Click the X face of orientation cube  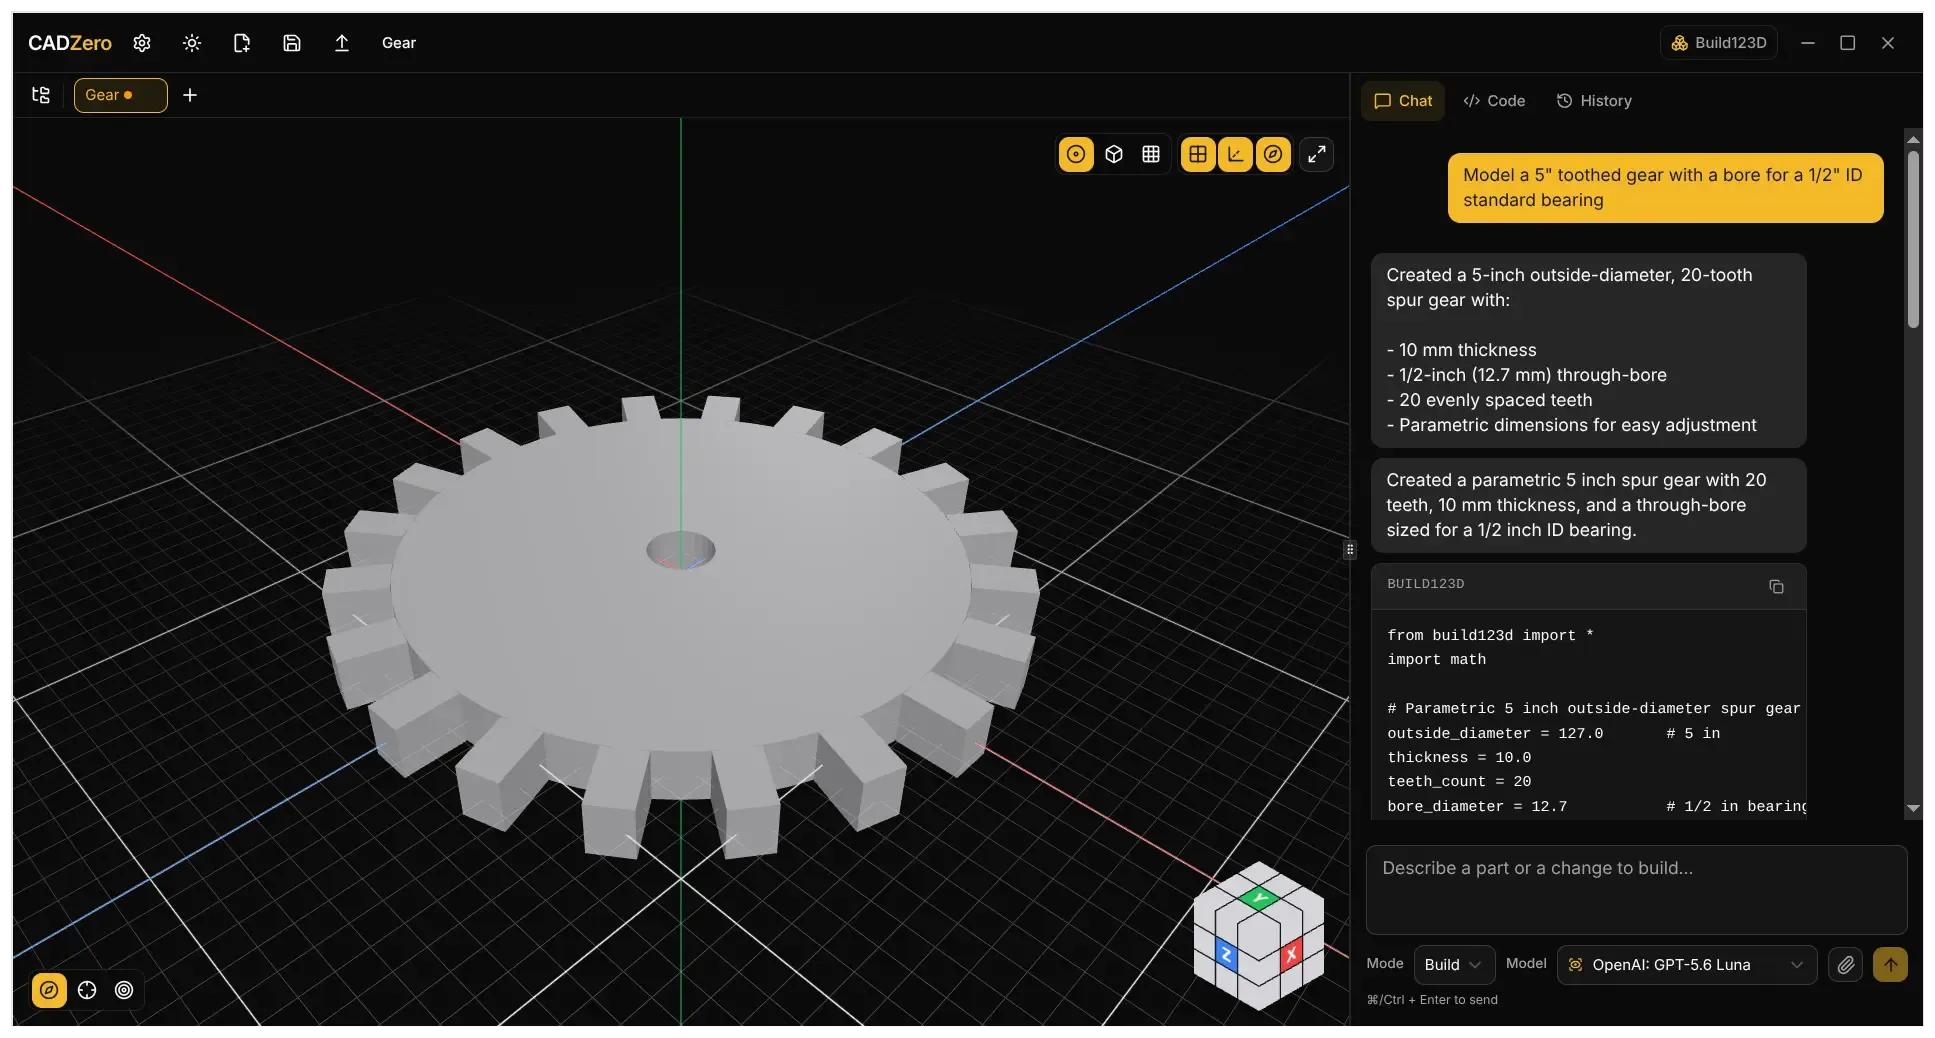tap(1291, 955)
